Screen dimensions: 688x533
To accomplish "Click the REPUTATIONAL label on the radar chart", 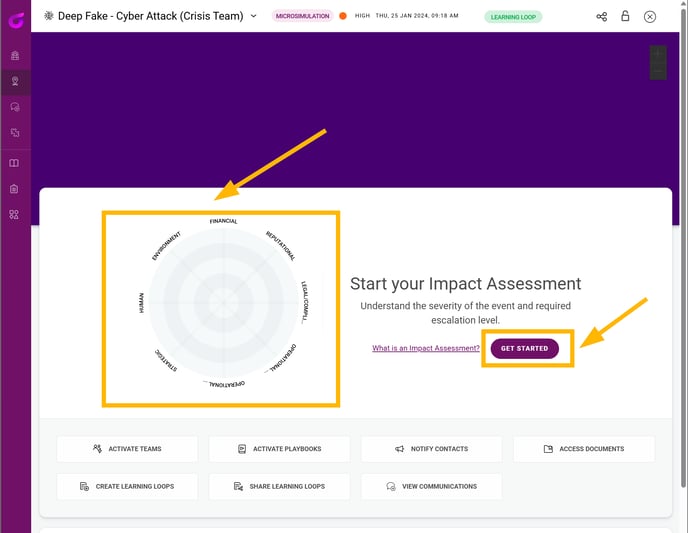I will click(280, 246).
